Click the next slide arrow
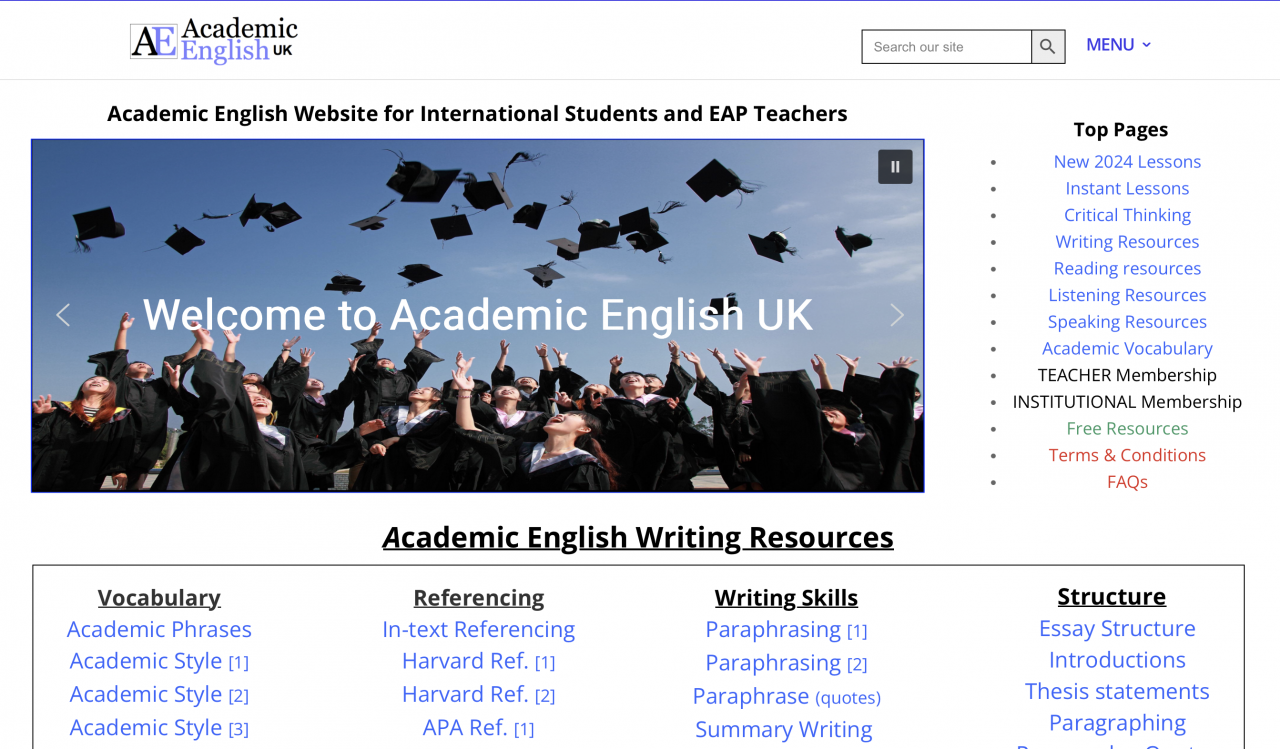 [x=896, y=315]
